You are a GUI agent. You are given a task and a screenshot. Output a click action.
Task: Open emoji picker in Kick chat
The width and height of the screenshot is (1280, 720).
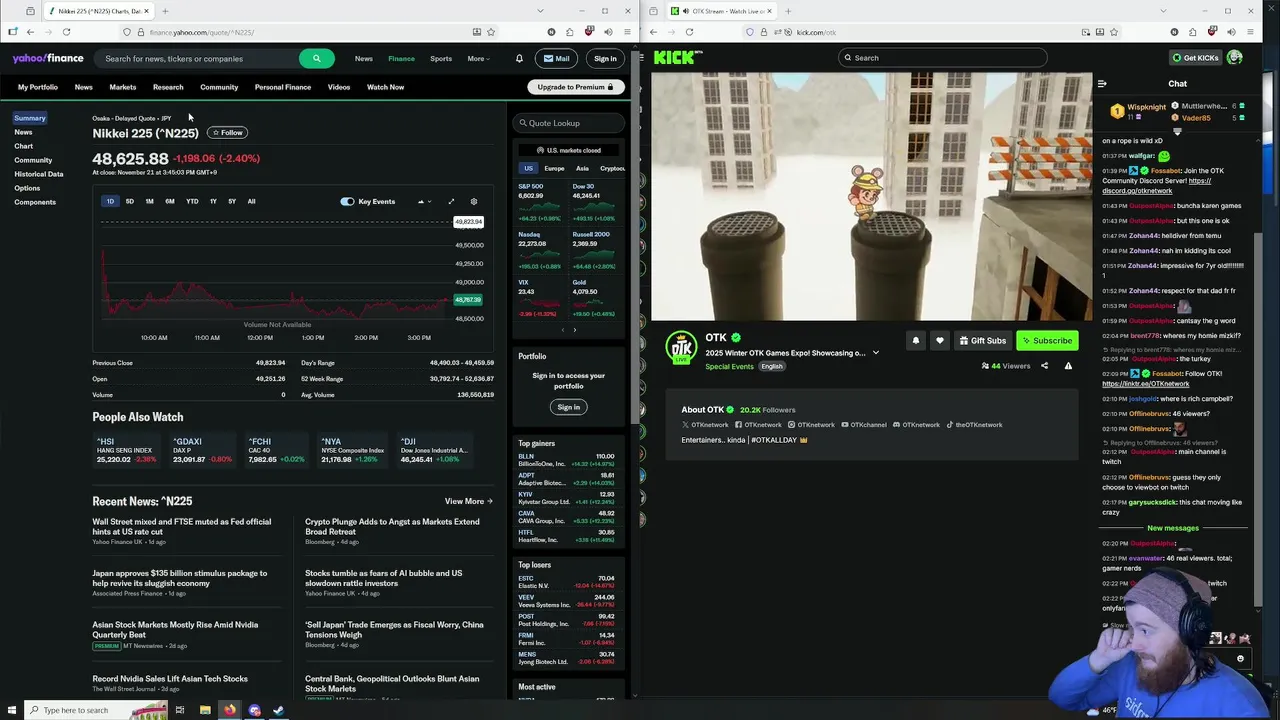coord(1240,659)
